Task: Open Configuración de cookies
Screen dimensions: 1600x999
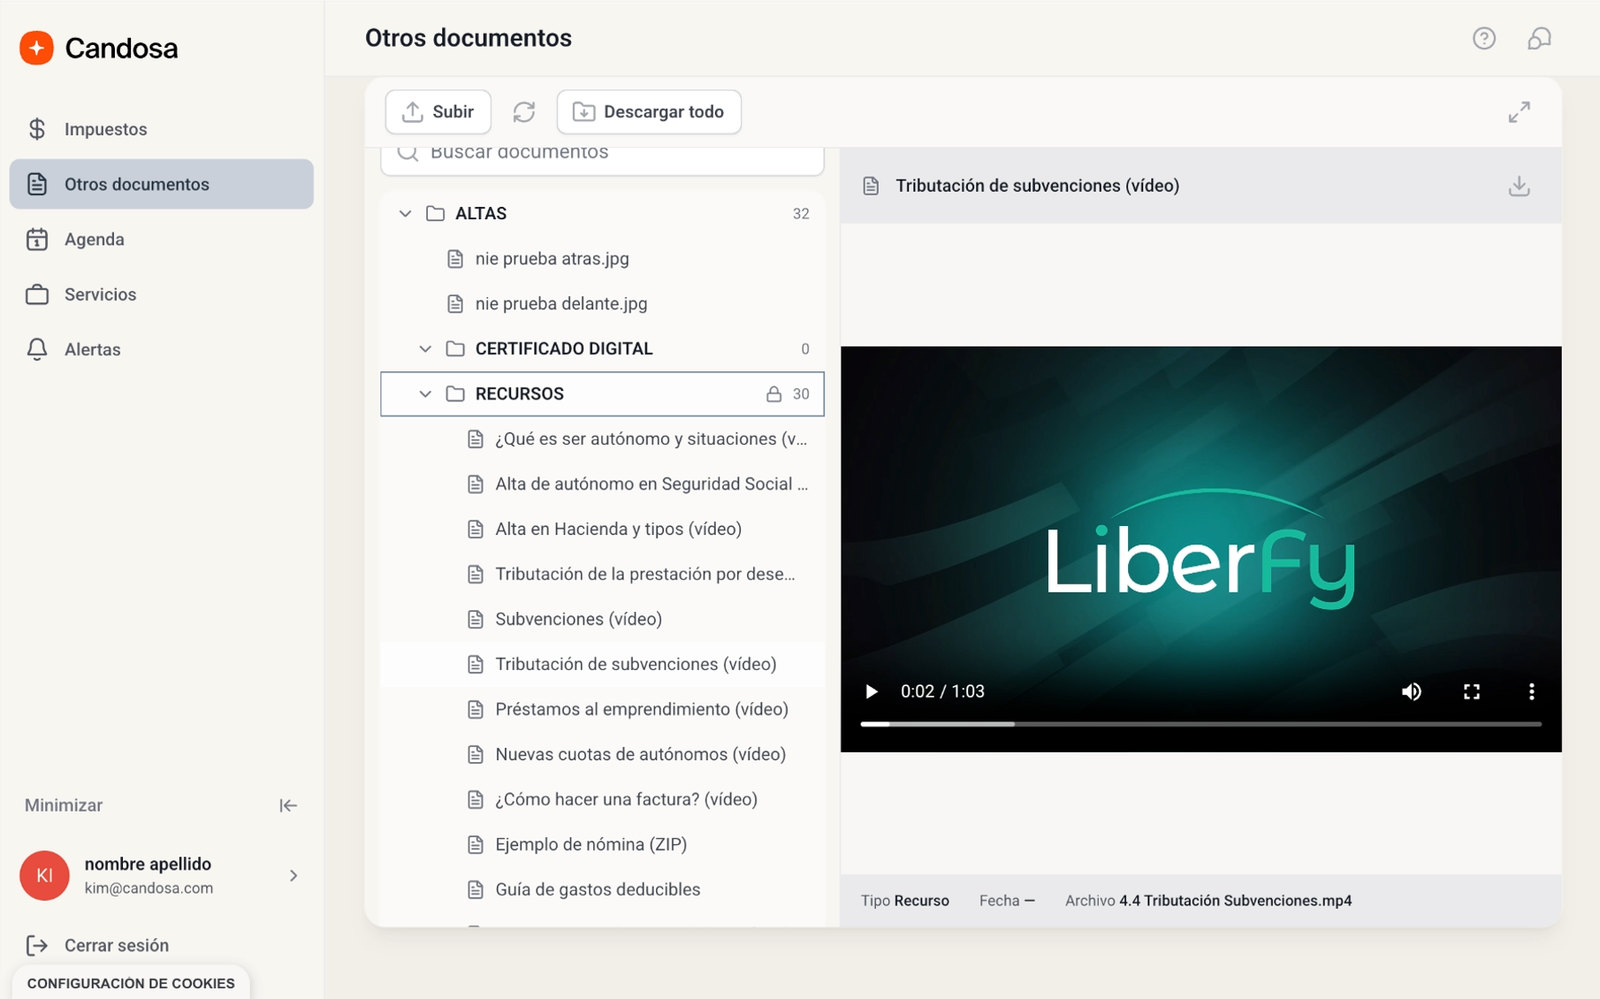Action: click(x=131, y=983)
